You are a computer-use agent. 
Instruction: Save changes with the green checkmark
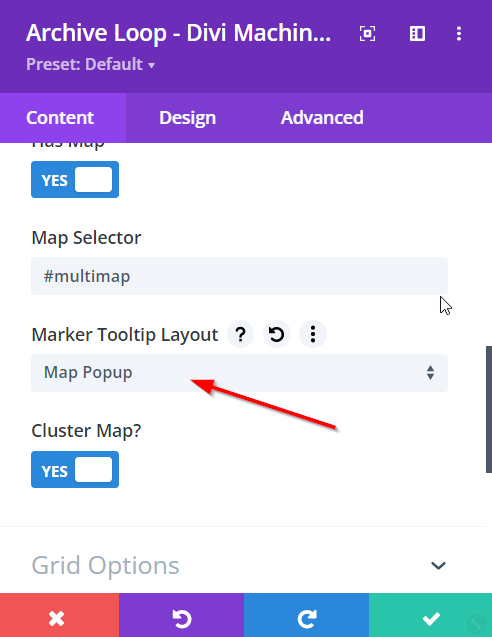[x=430, y=615]
